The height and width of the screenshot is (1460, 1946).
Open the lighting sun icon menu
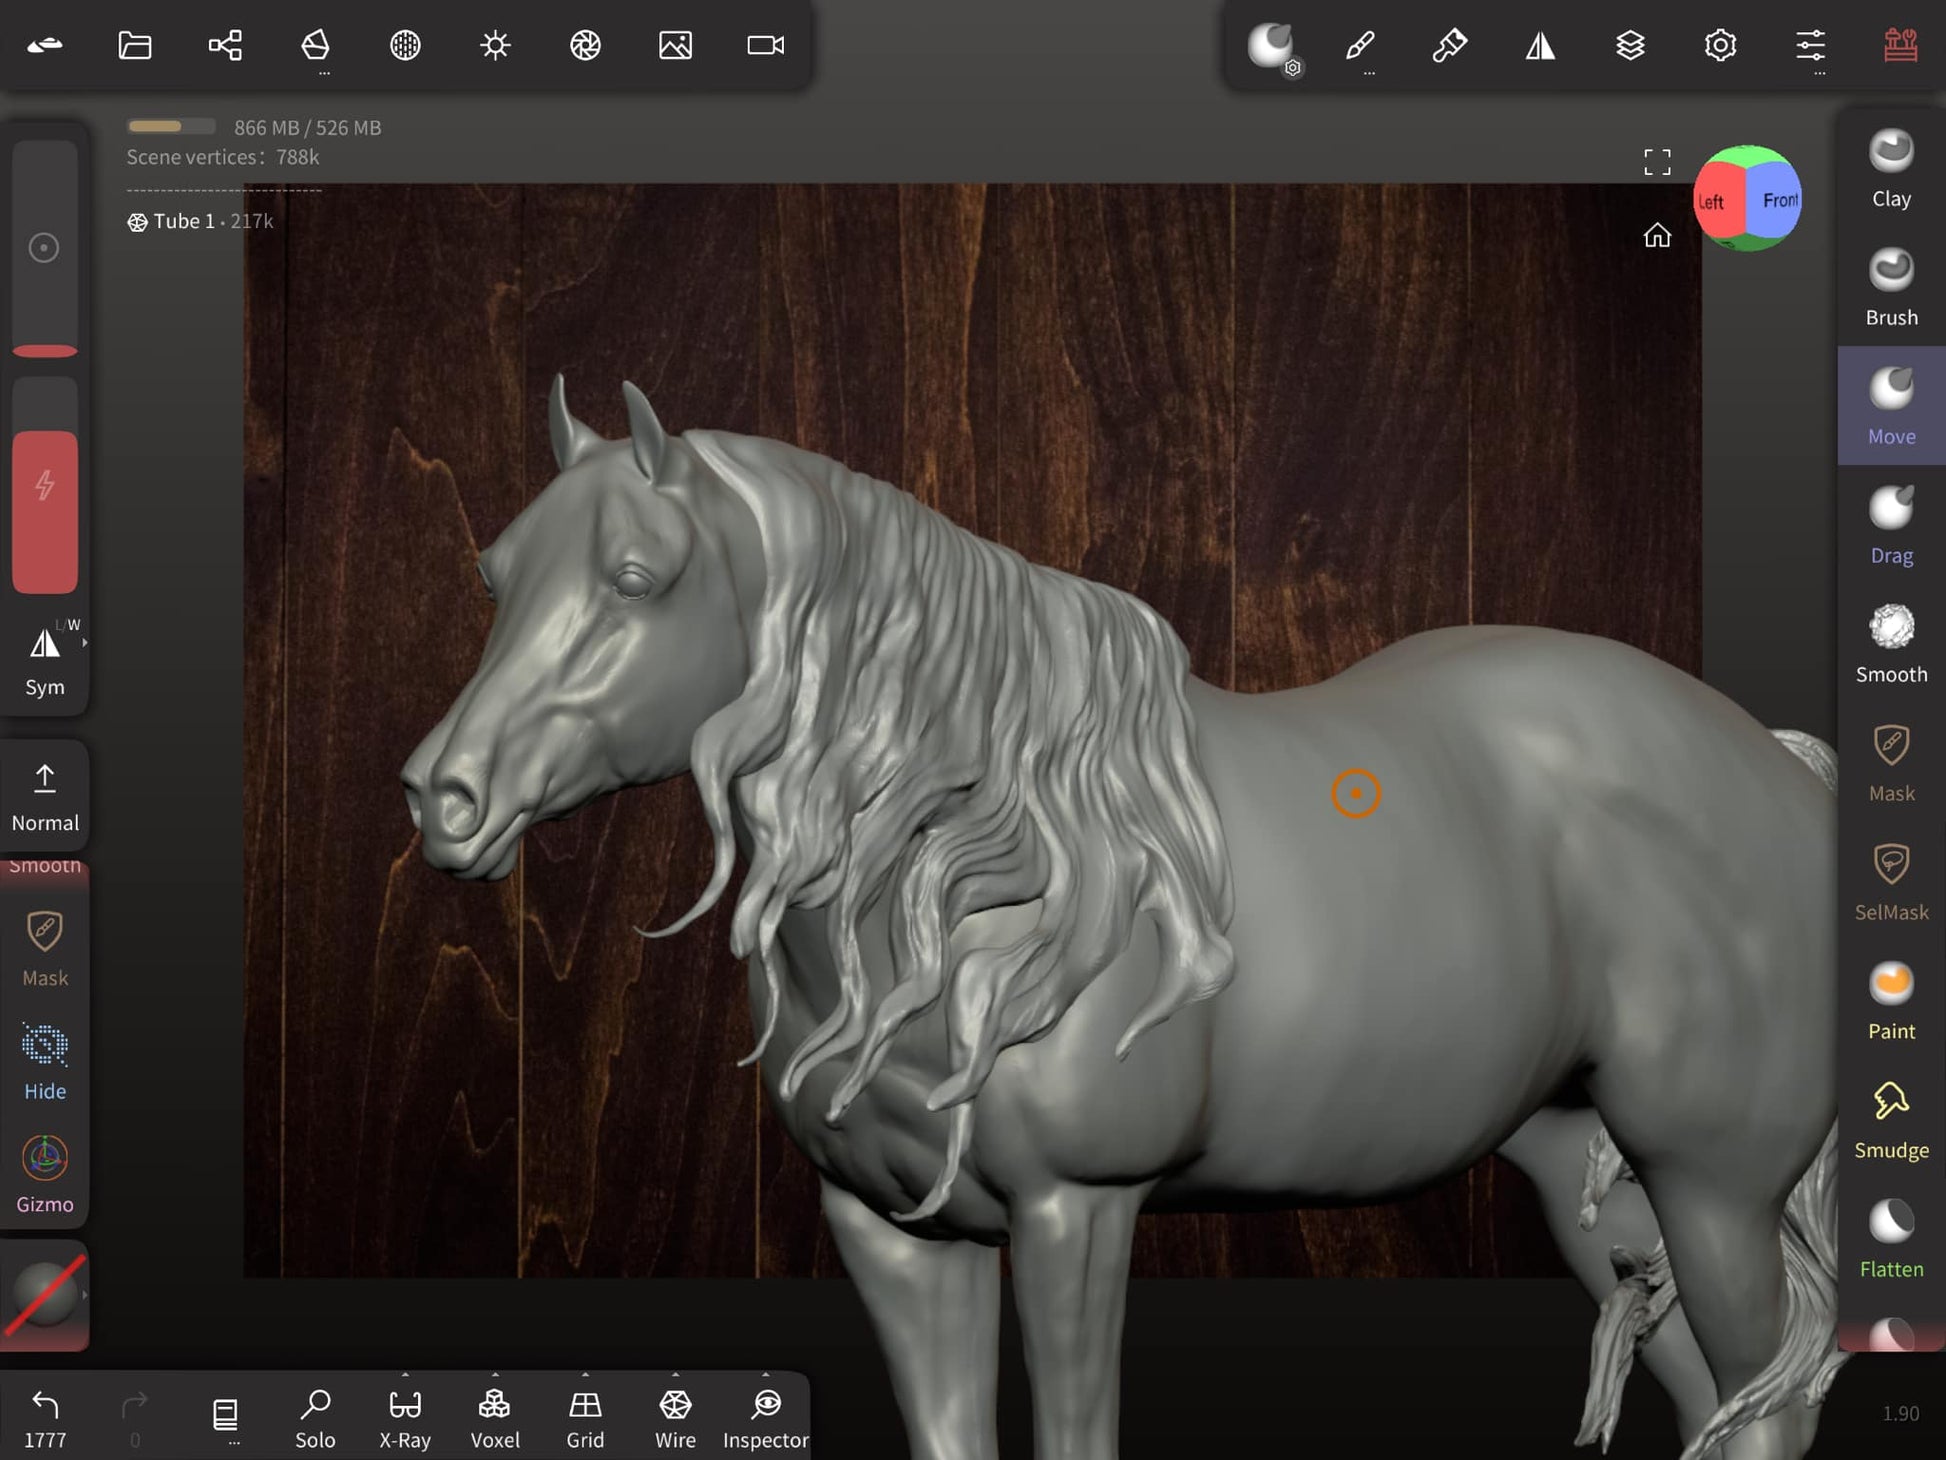tap(495, 45)
